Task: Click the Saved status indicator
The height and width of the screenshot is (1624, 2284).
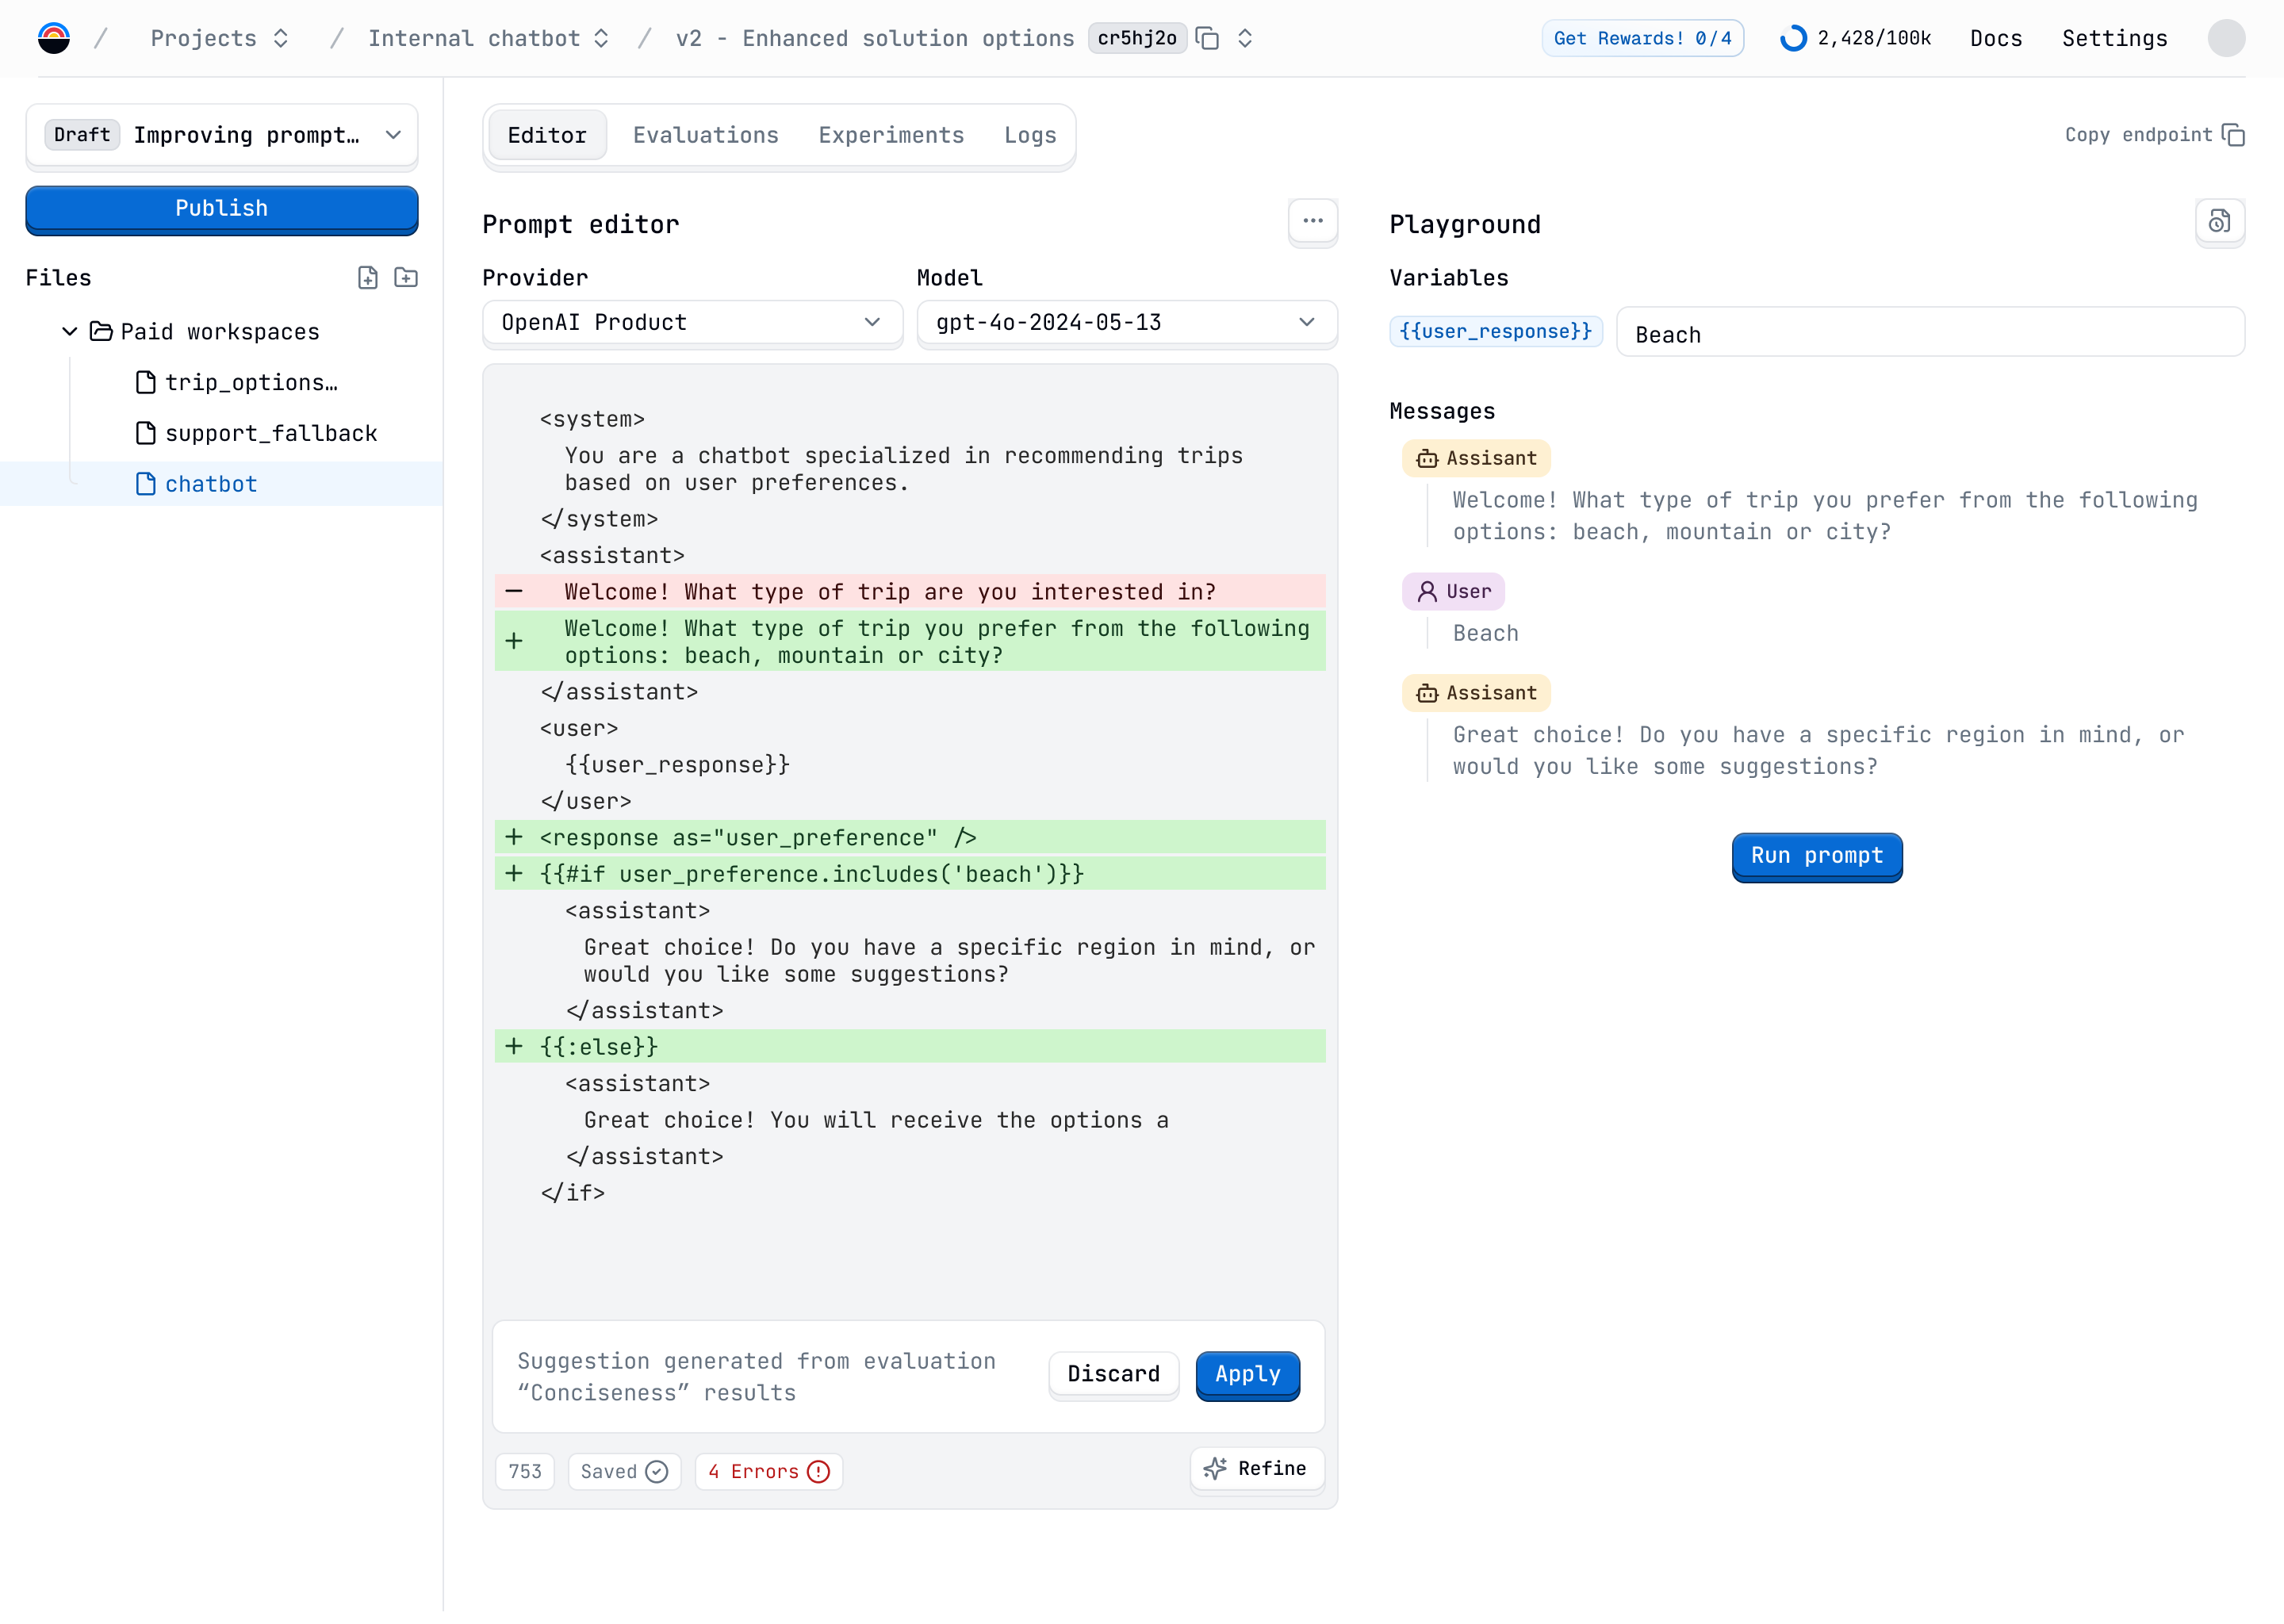Action: click(x=624, y=1471)
